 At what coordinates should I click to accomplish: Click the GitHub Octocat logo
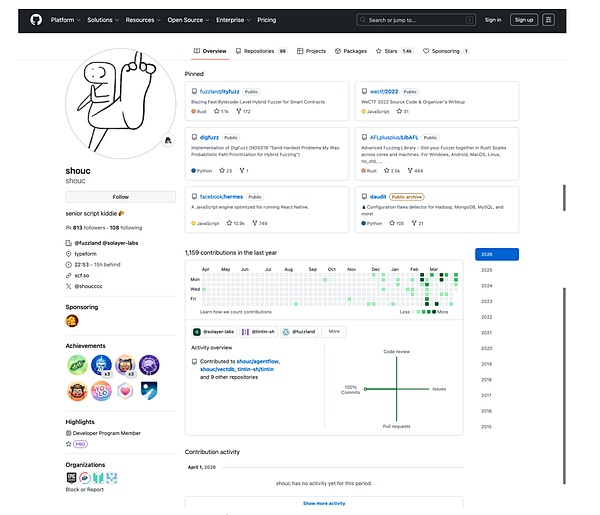click(x=35, y=19)
